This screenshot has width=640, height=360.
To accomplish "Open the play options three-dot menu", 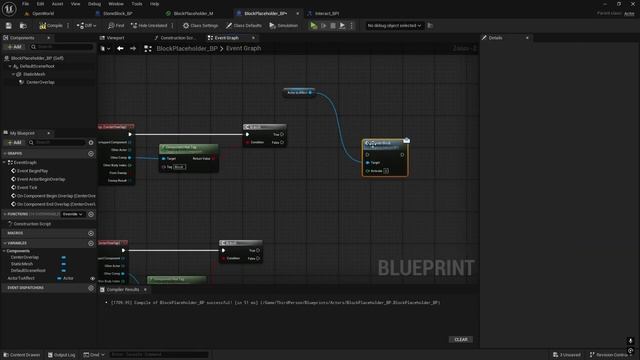I will 351,26.
